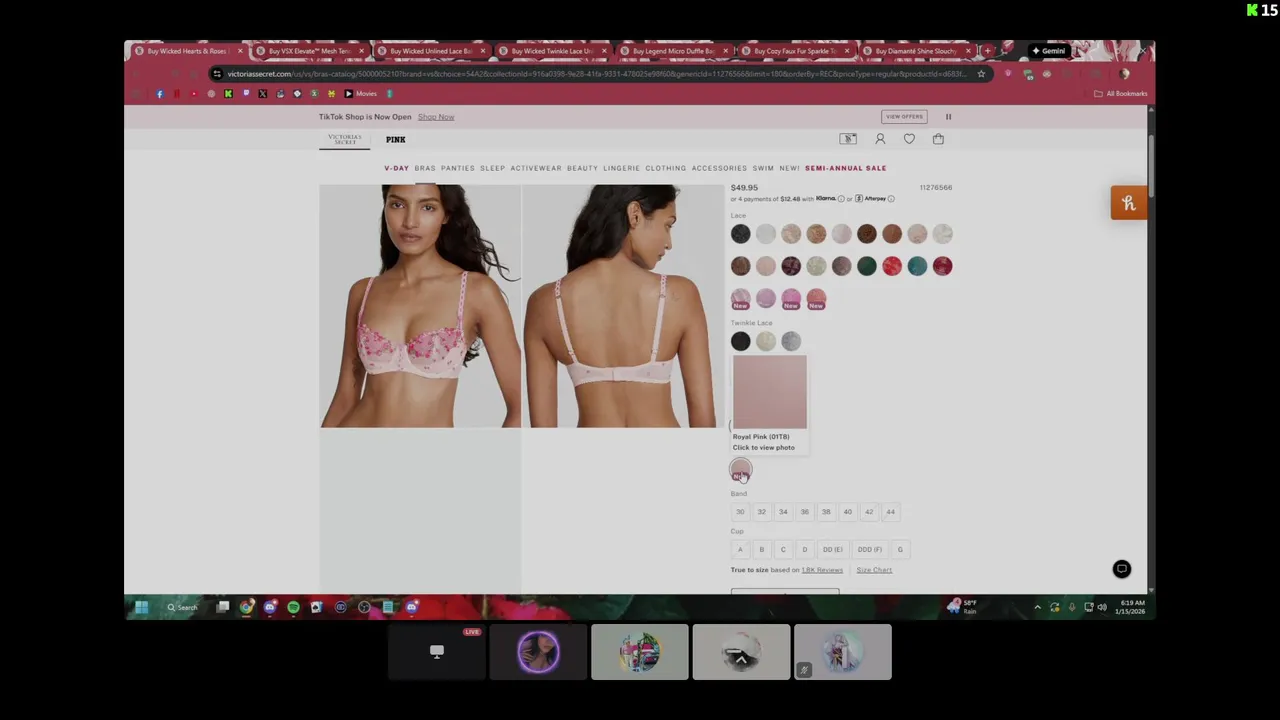Open the ACTIVEWEAR menu
1280x720 pixels.
(536, 168)
